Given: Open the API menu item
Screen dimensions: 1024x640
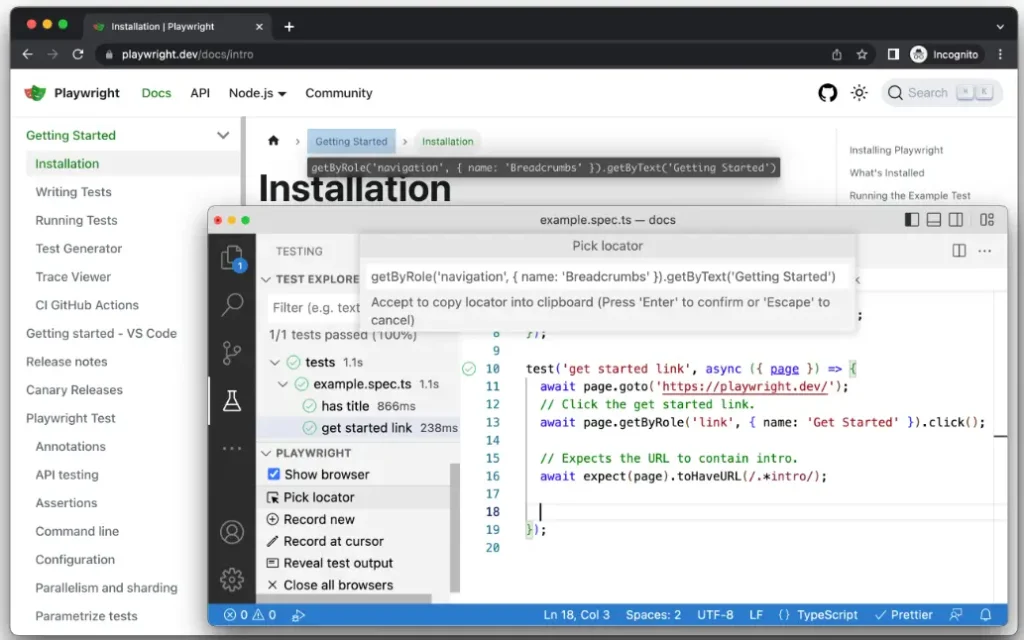Looking at the screenshot, I should pyautogui.click(x=200, y=93).
